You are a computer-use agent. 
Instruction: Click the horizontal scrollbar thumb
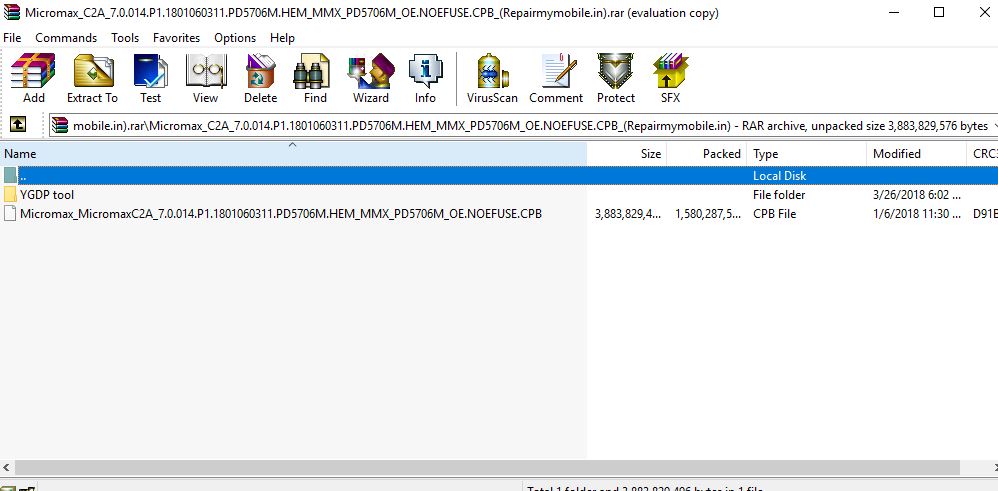[x=487, y=467]
